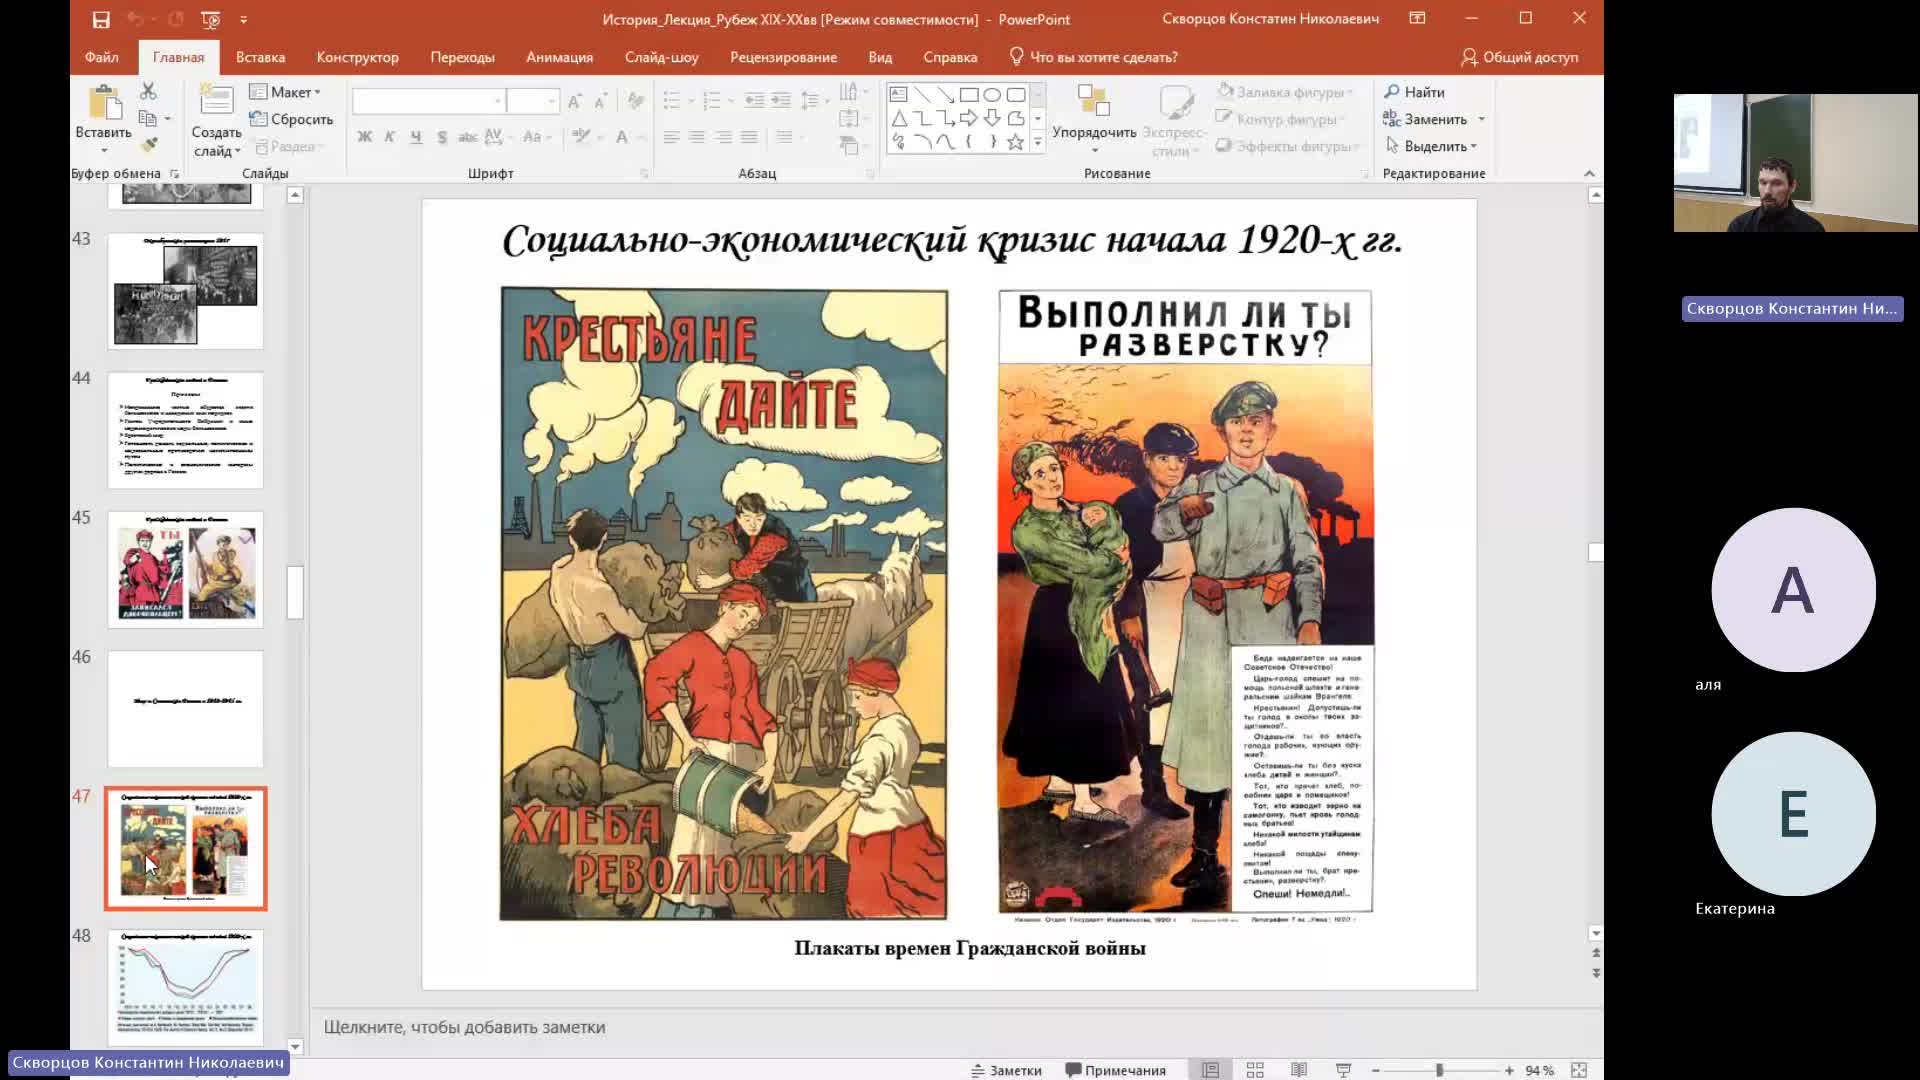This screenshot has width=1920, height=1080.
Task: Toggle Примечания comments pane
Action: [1116, 1070]
